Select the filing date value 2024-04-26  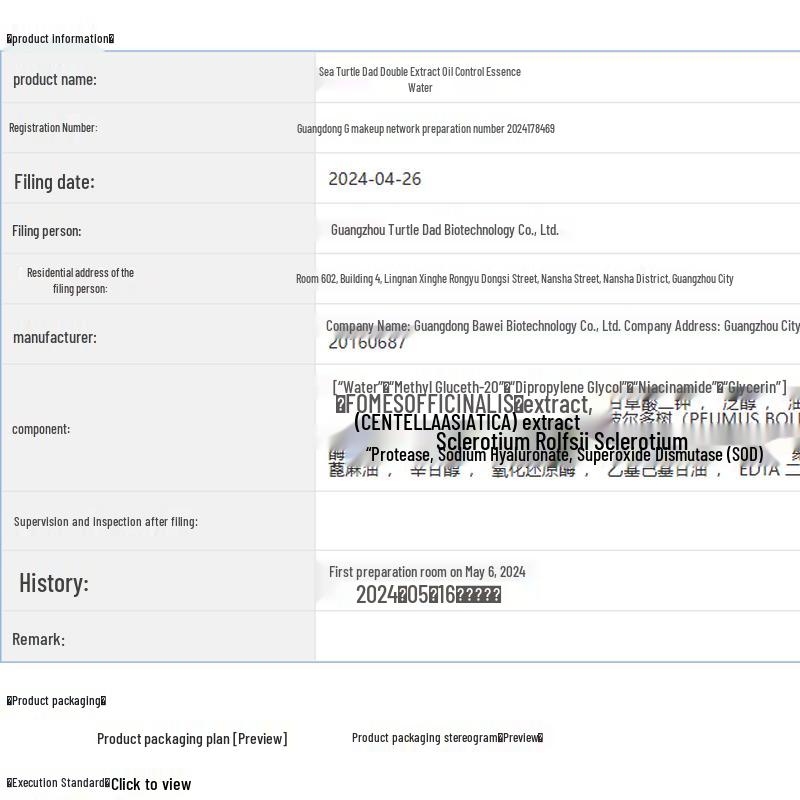point(374,179)
